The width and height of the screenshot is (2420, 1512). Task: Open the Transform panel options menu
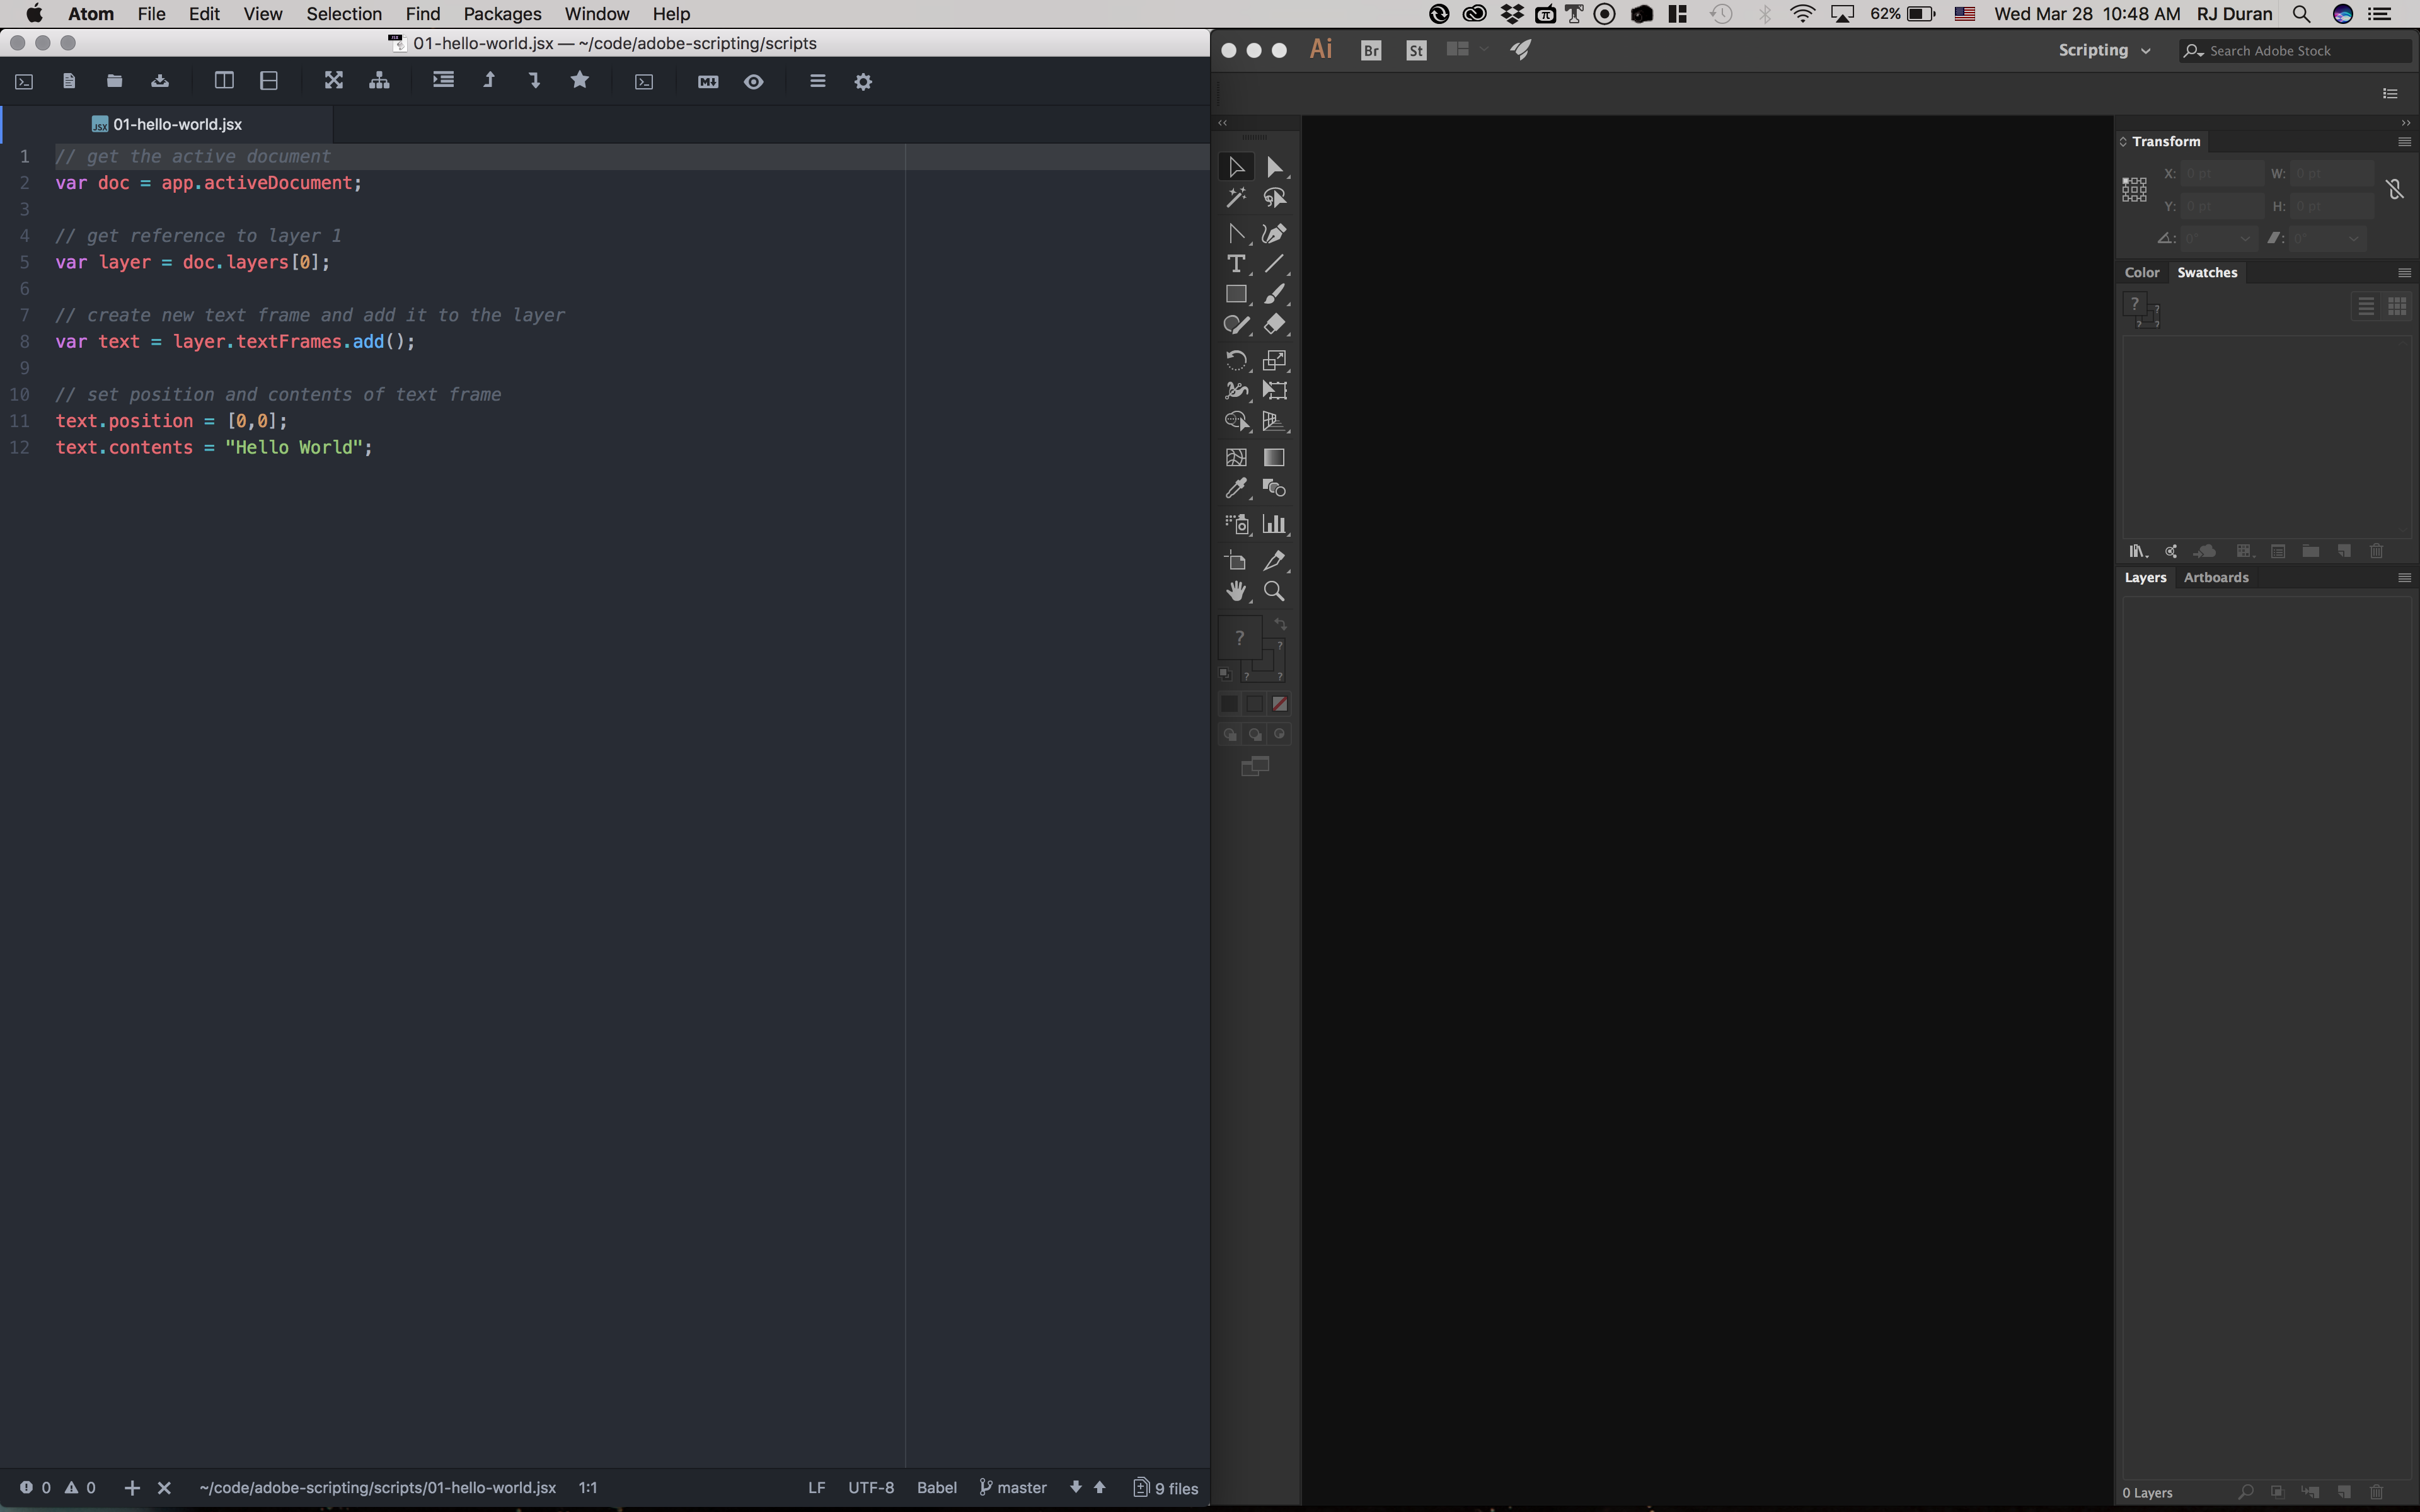coord(2404,142)
